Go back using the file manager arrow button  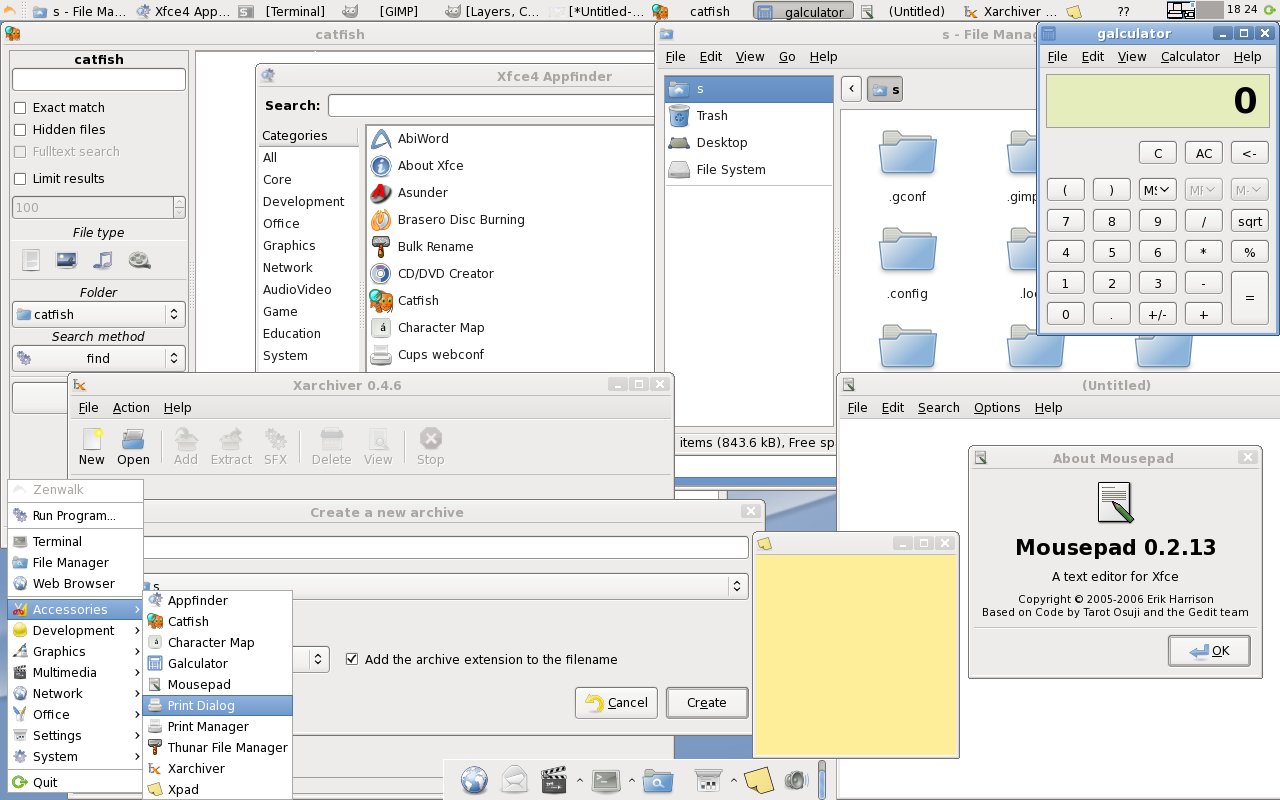[851, 89]
